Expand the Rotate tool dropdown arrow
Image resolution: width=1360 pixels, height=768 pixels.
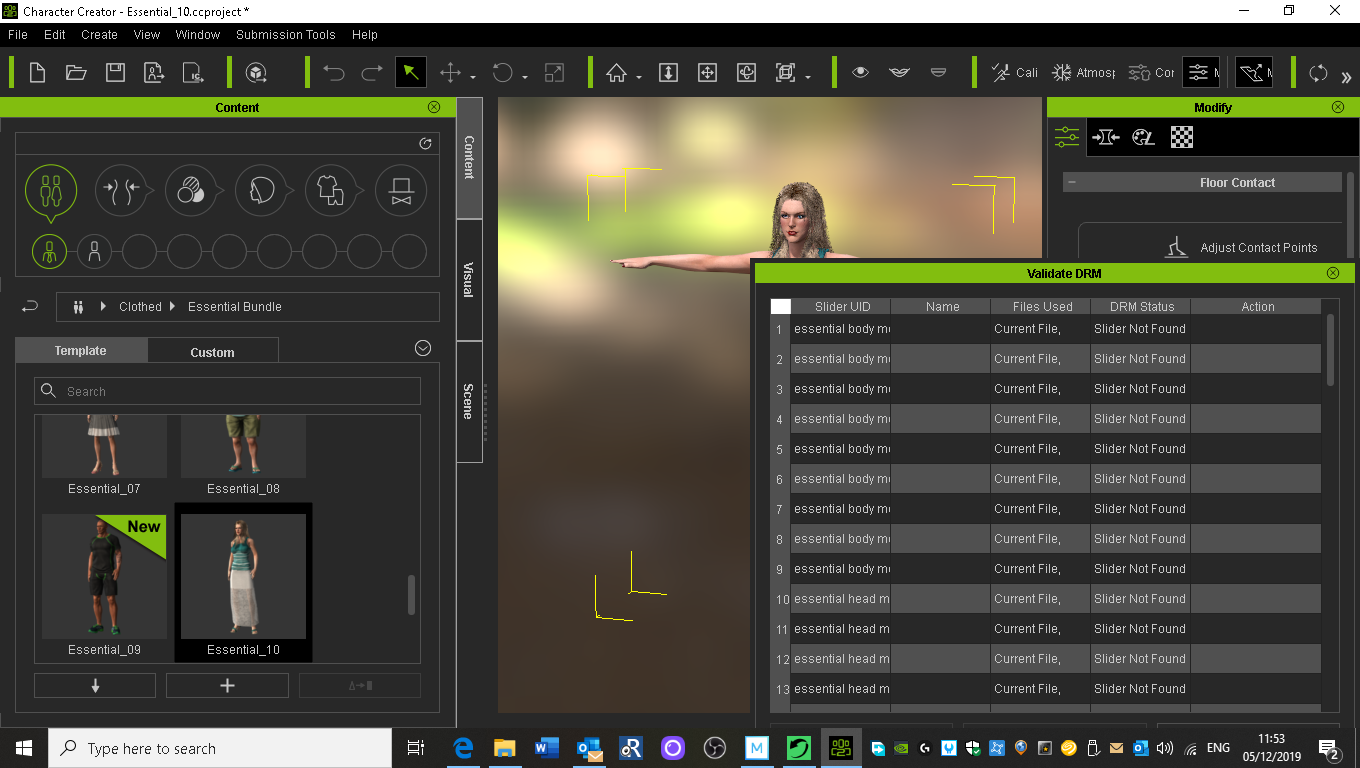pyautogui.click(x=525, y=76)
